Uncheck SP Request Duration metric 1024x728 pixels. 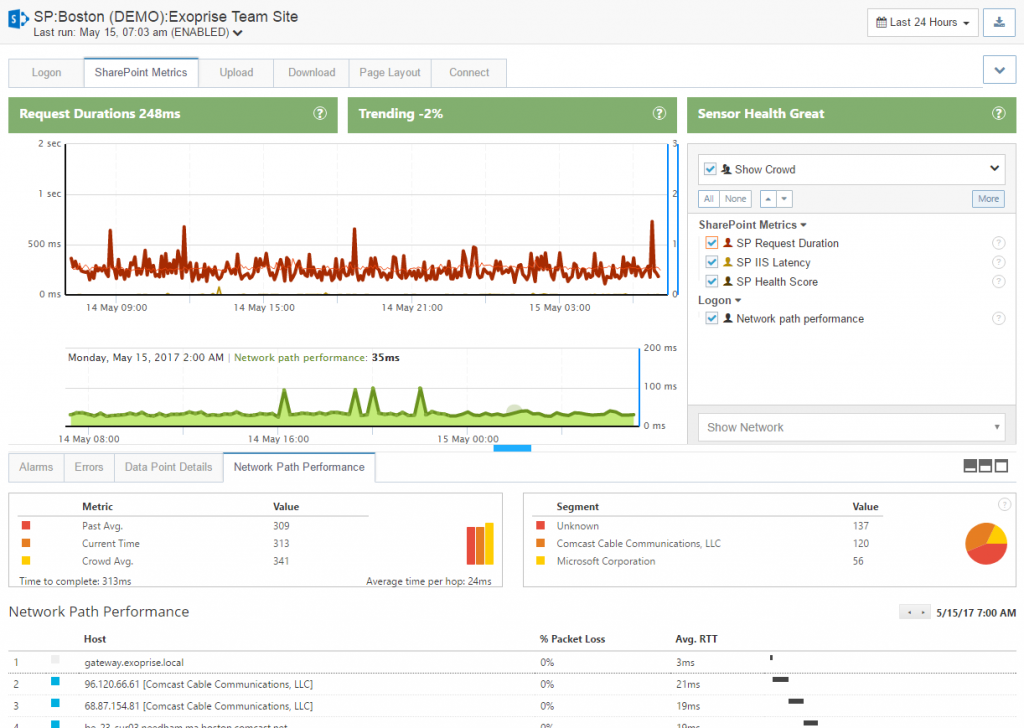[x=712, y=244]
